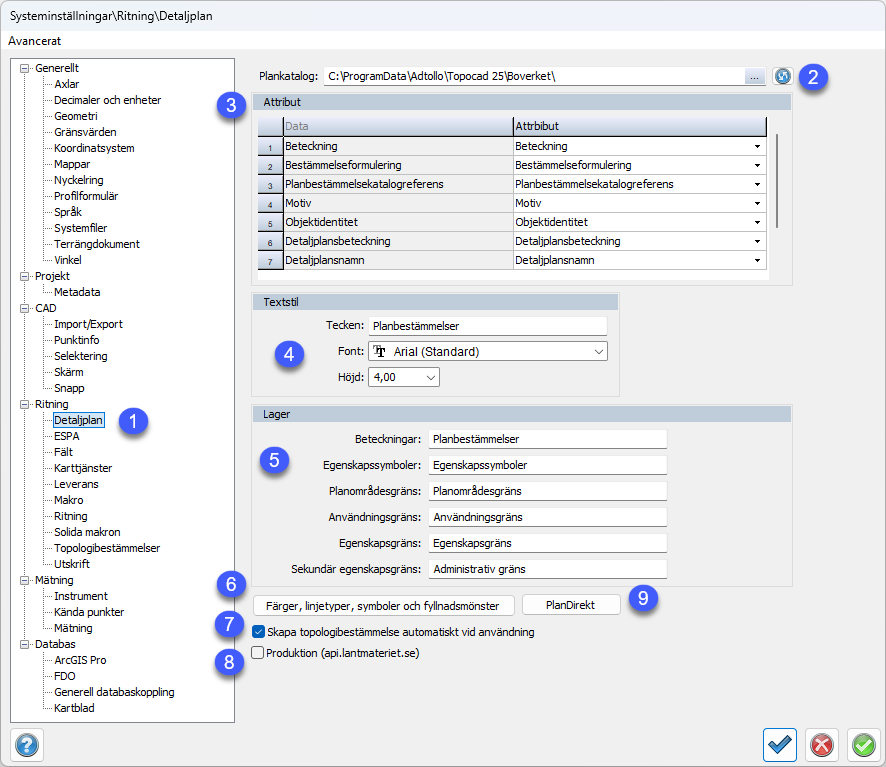
Task: Click the Planområdesgräns layer input field
Action: (x=546, y=491)
